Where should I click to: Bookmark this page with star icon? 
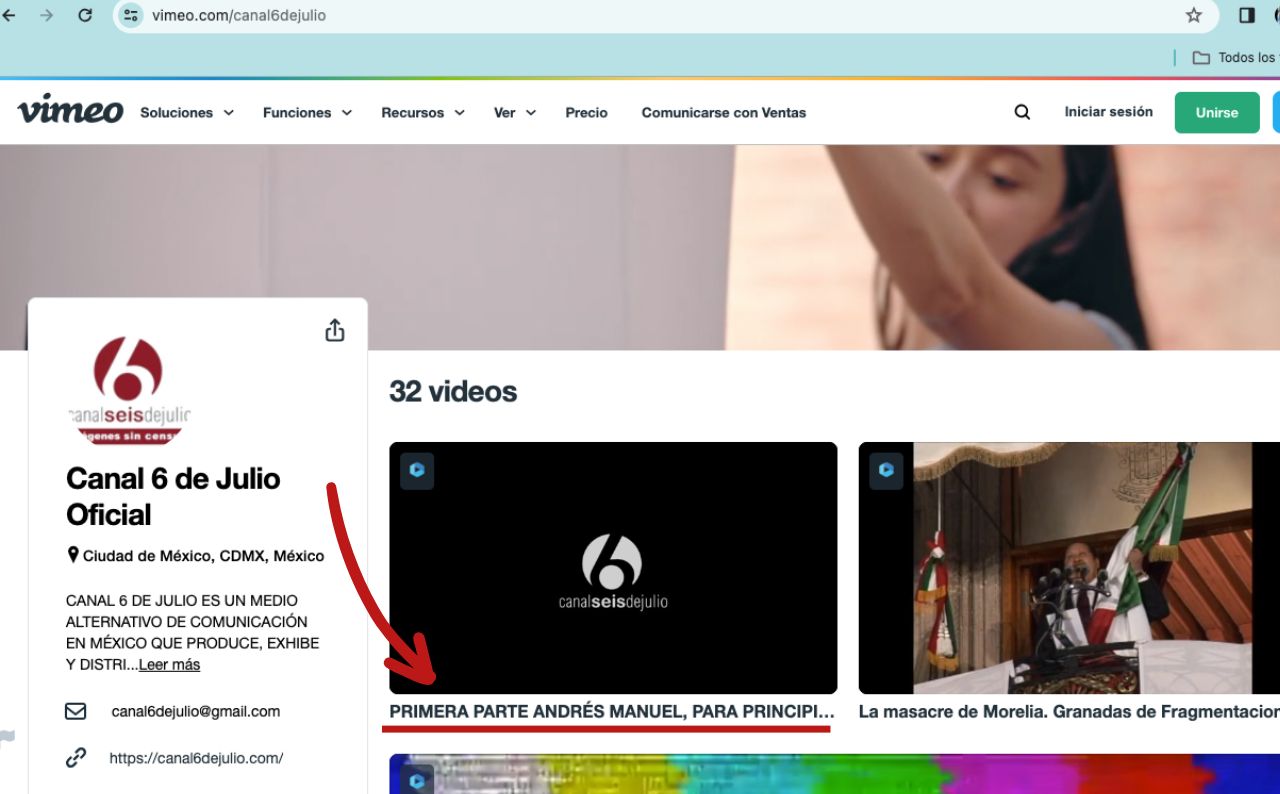click(x=1193, y=15)
